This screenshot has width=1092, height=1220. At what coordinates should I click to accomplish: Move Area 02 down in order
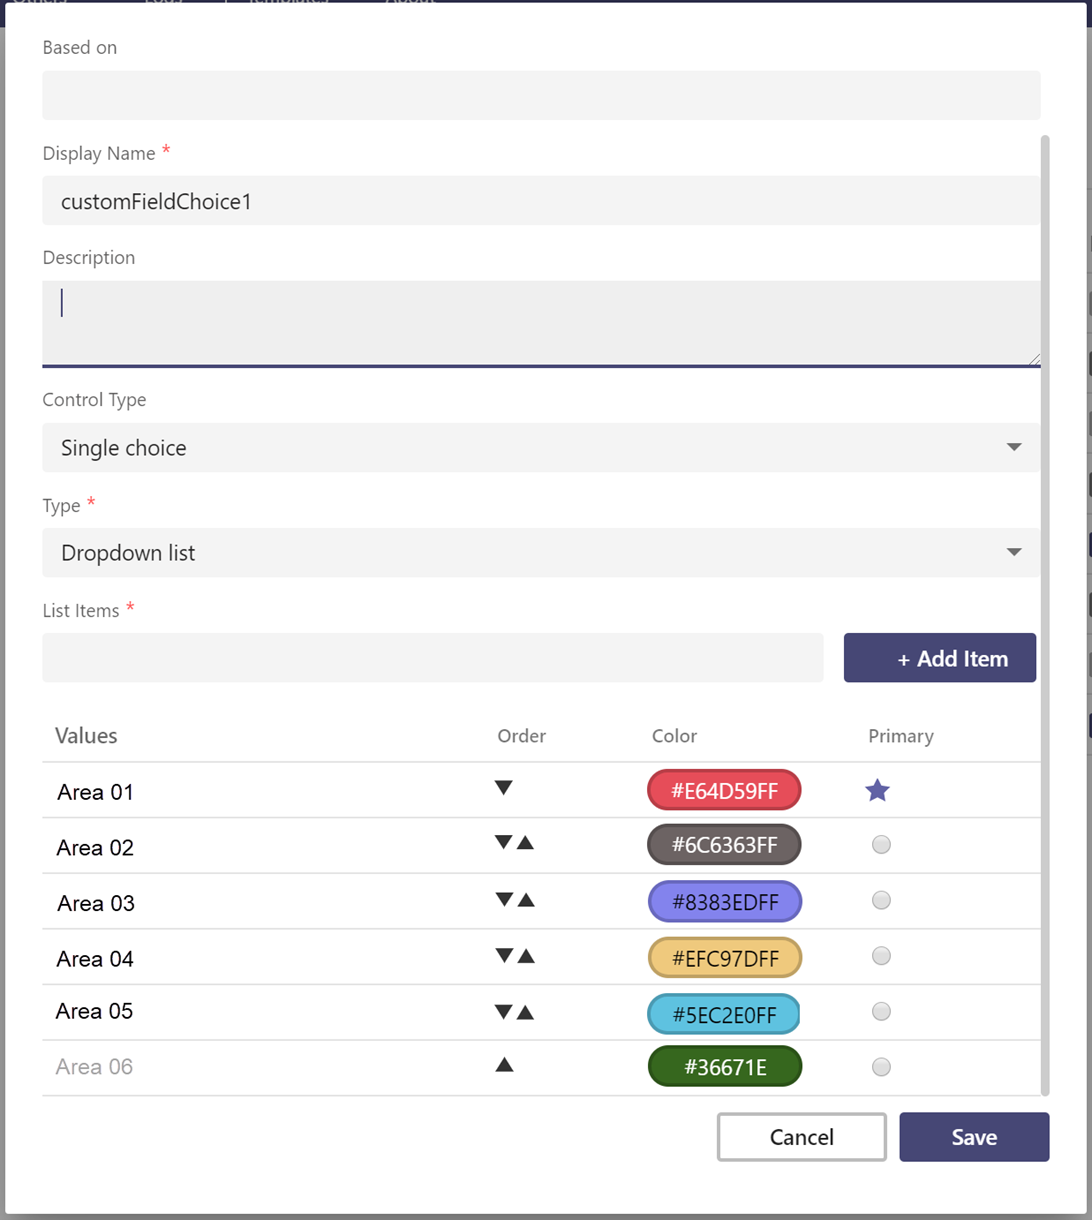(x=504, y=843)
